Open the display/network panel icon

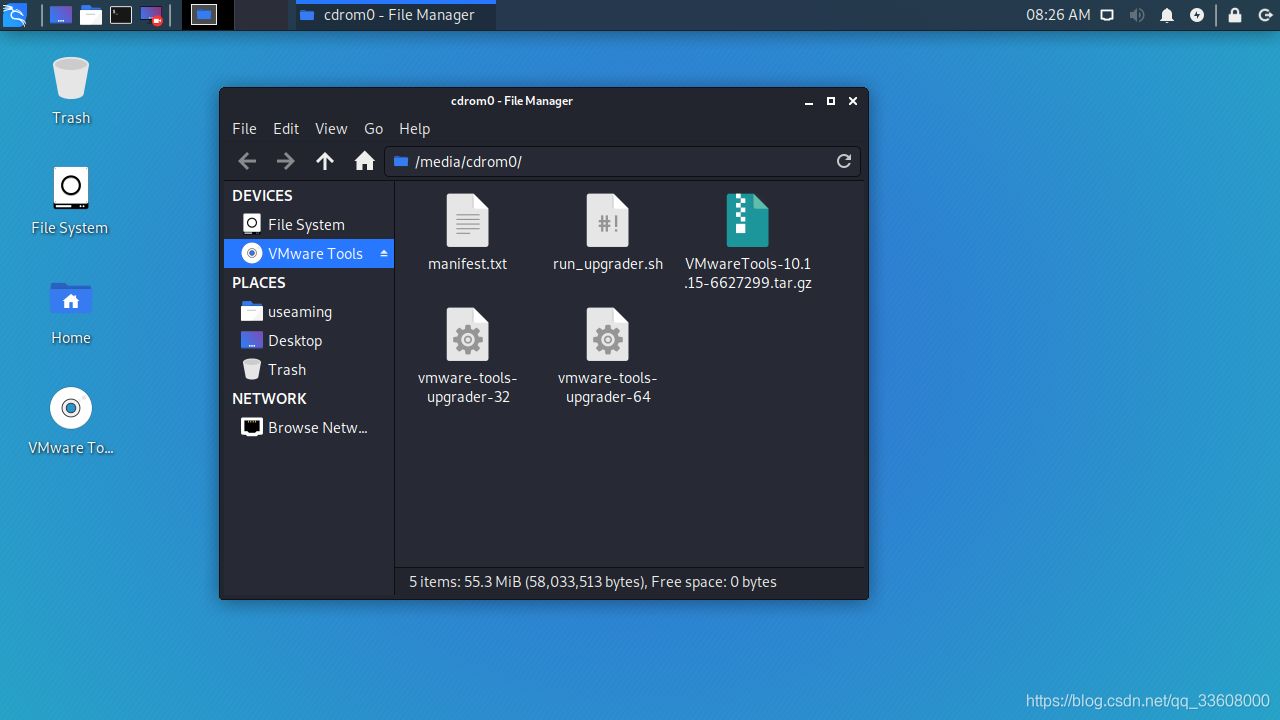[1107, 15]
